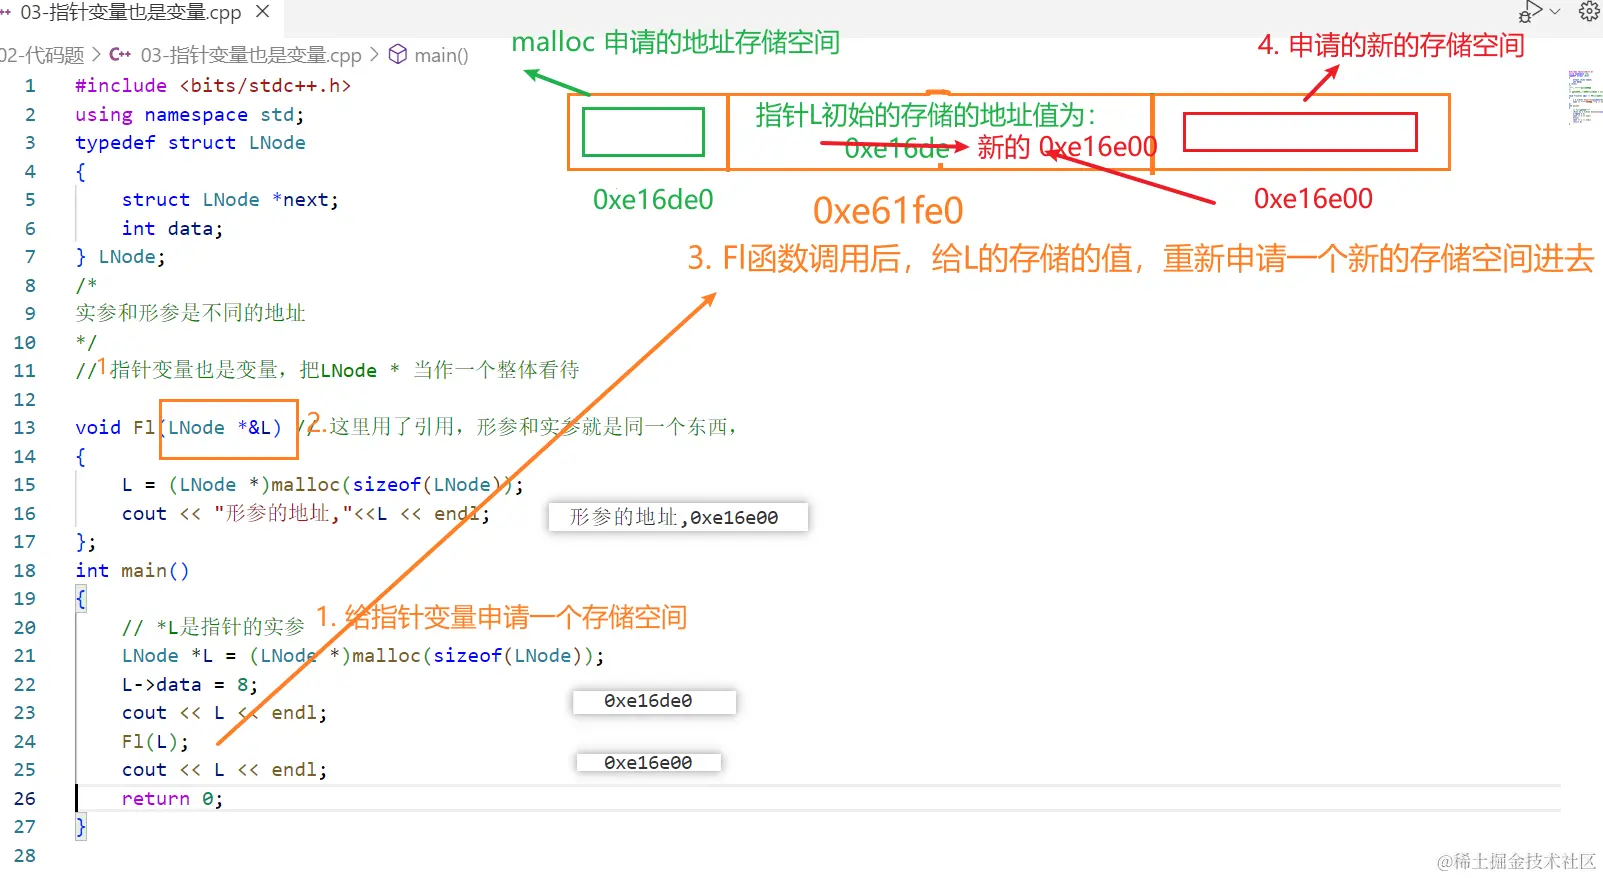Click 'L->data = 8;' statement

click(x=190, y=685)
